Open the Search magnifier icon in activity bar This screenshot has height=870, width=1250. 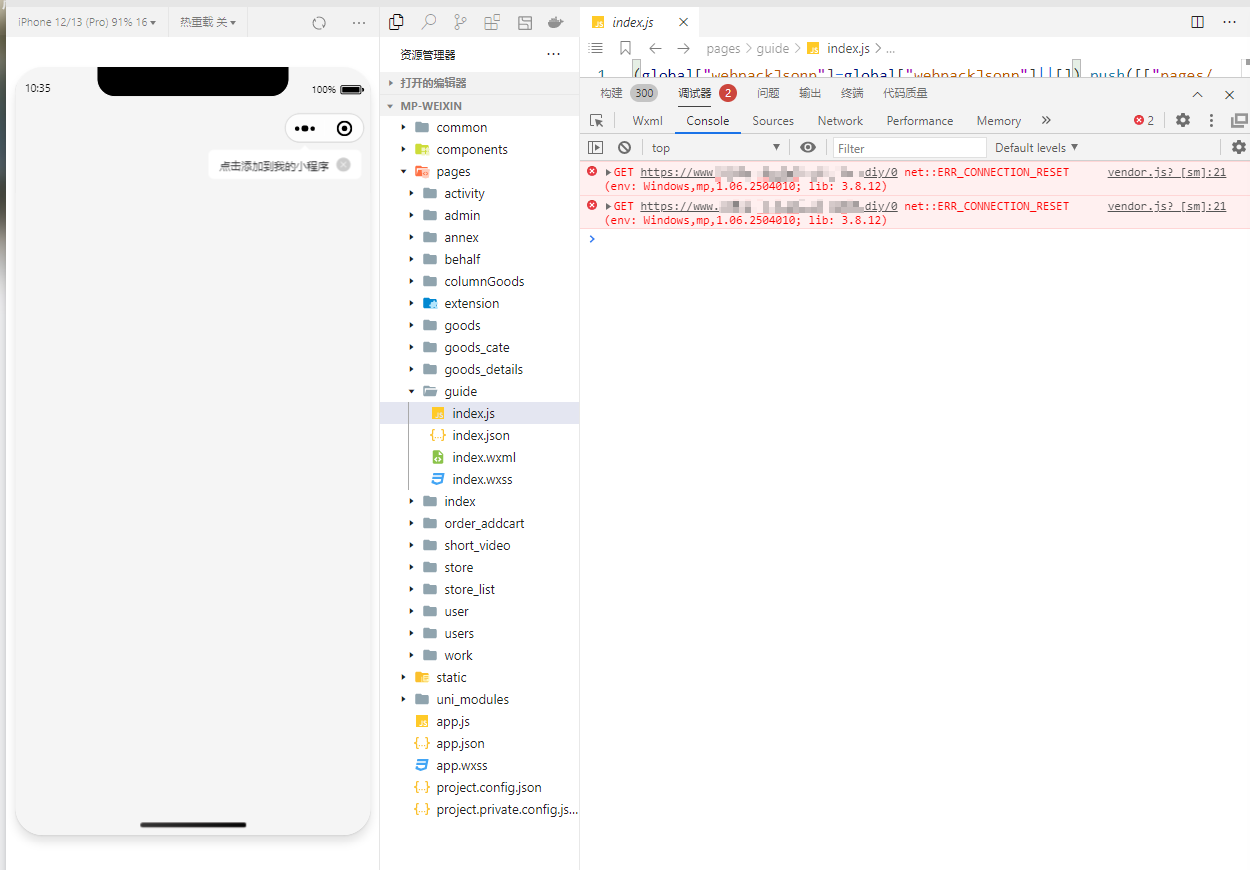428,22
